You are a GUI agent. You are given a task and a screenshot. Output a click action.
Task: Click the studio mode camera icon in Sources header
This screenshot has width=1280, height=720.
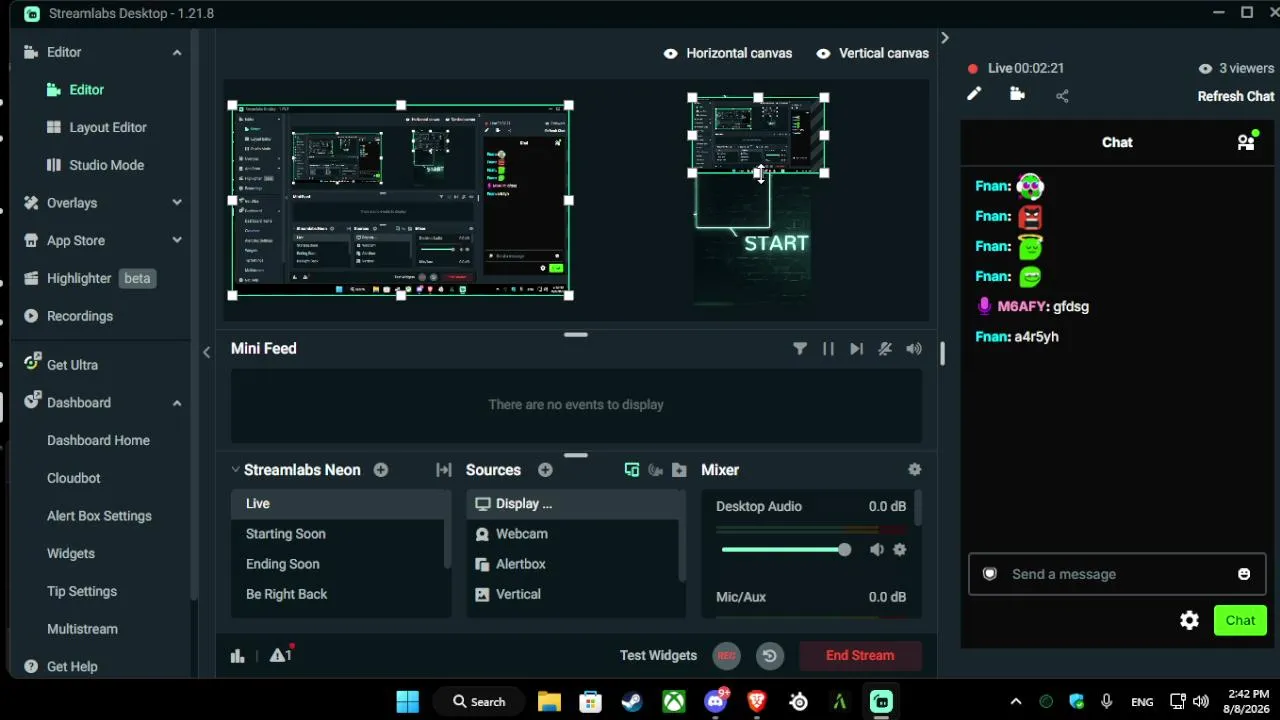656,470
